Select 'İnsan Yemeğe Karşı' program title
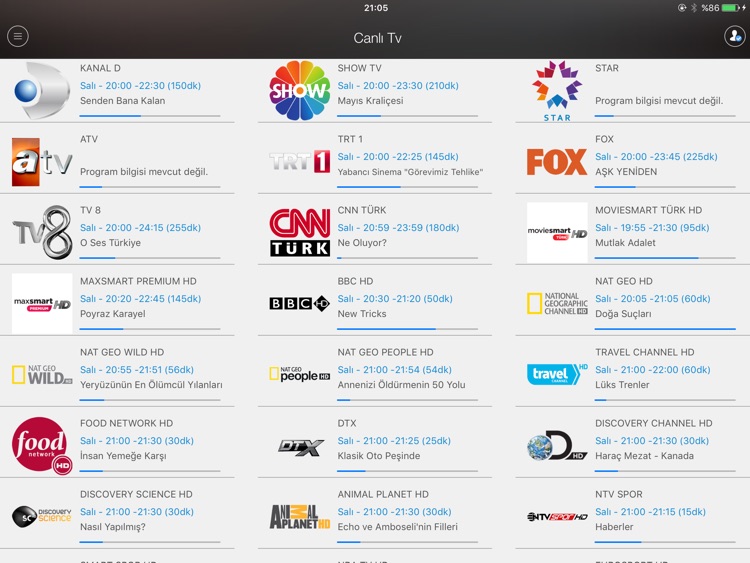 pos(123,456)
